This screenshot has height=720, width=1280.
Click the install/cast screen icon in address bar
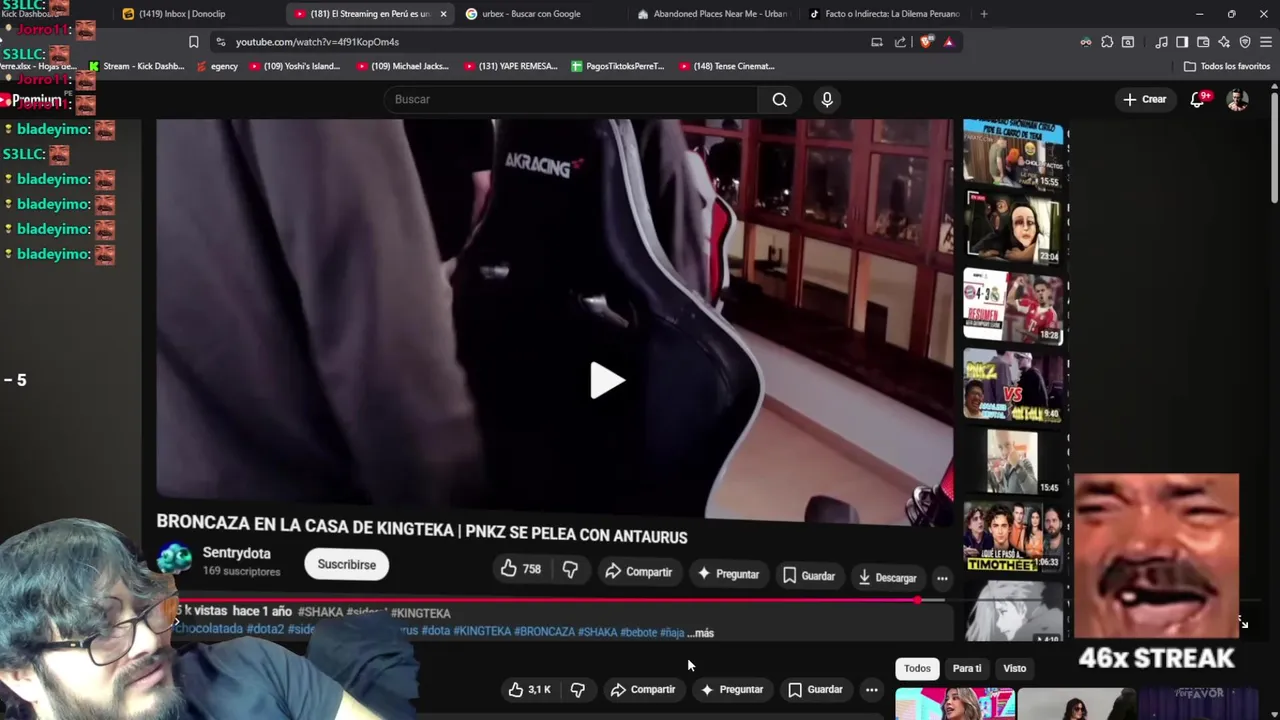click(877, 42)
